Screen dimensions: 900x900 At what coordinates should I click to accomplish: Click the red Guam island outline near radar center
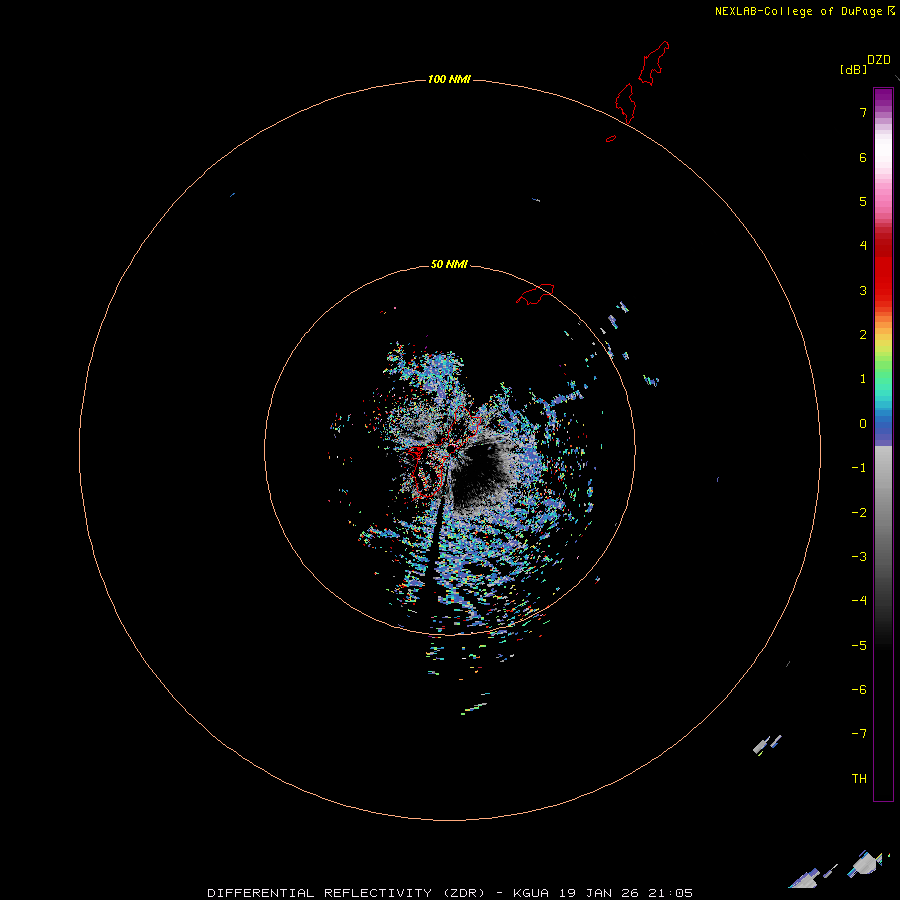(445, 451)
